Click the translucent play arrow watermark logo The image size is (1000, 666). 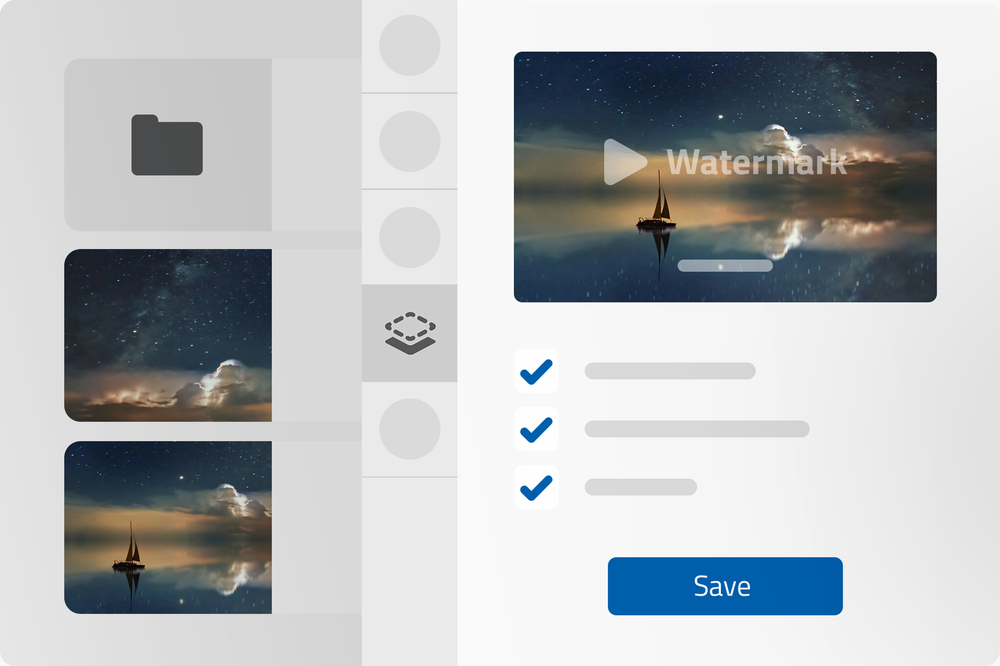point(624,162)
